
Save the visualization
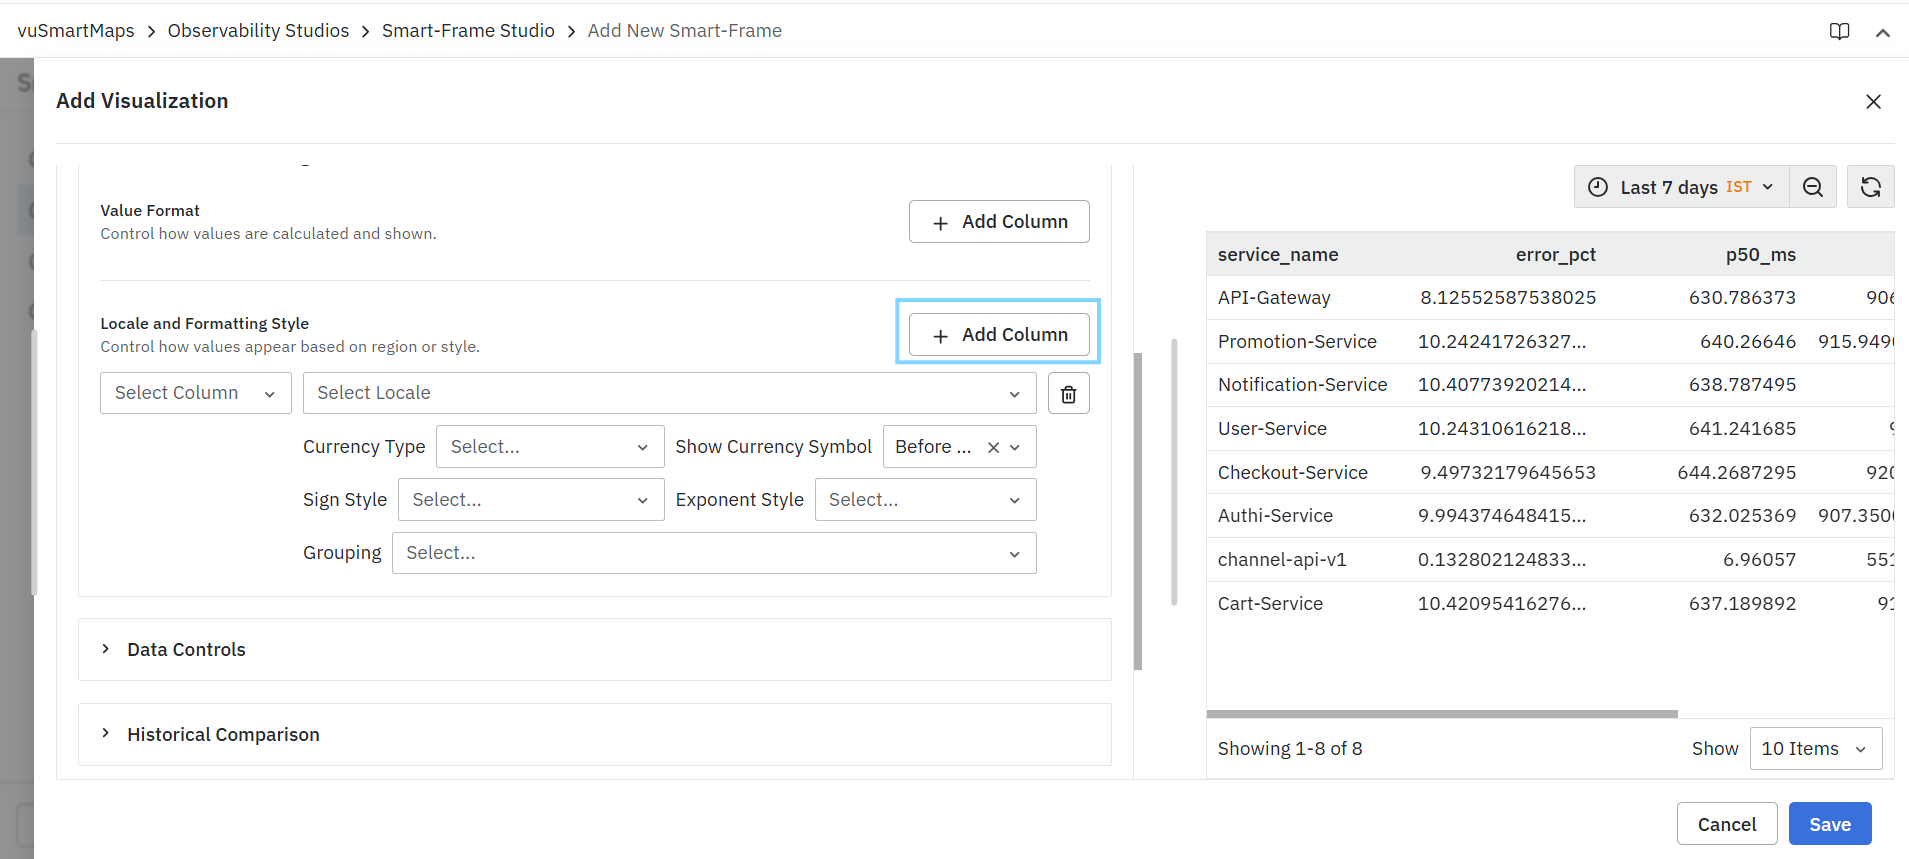(x=1830, y=824)
